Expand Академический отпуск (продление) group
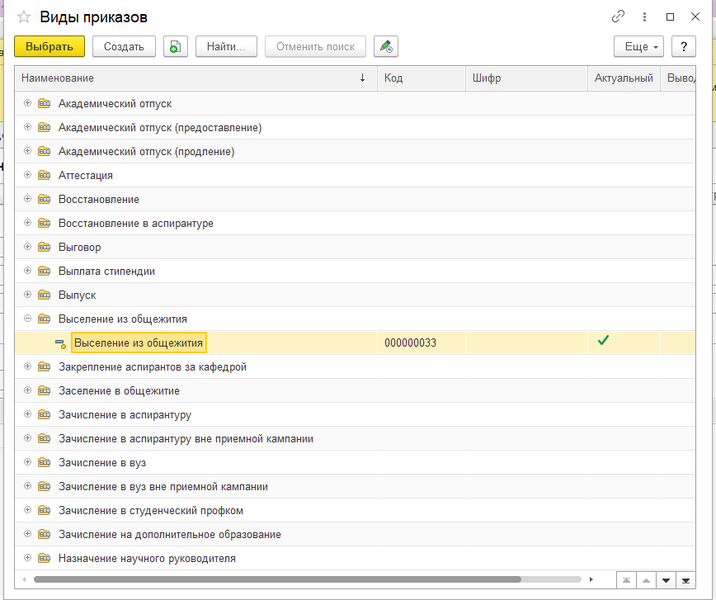Screen dimensions: 716x600 coord(27,151)
